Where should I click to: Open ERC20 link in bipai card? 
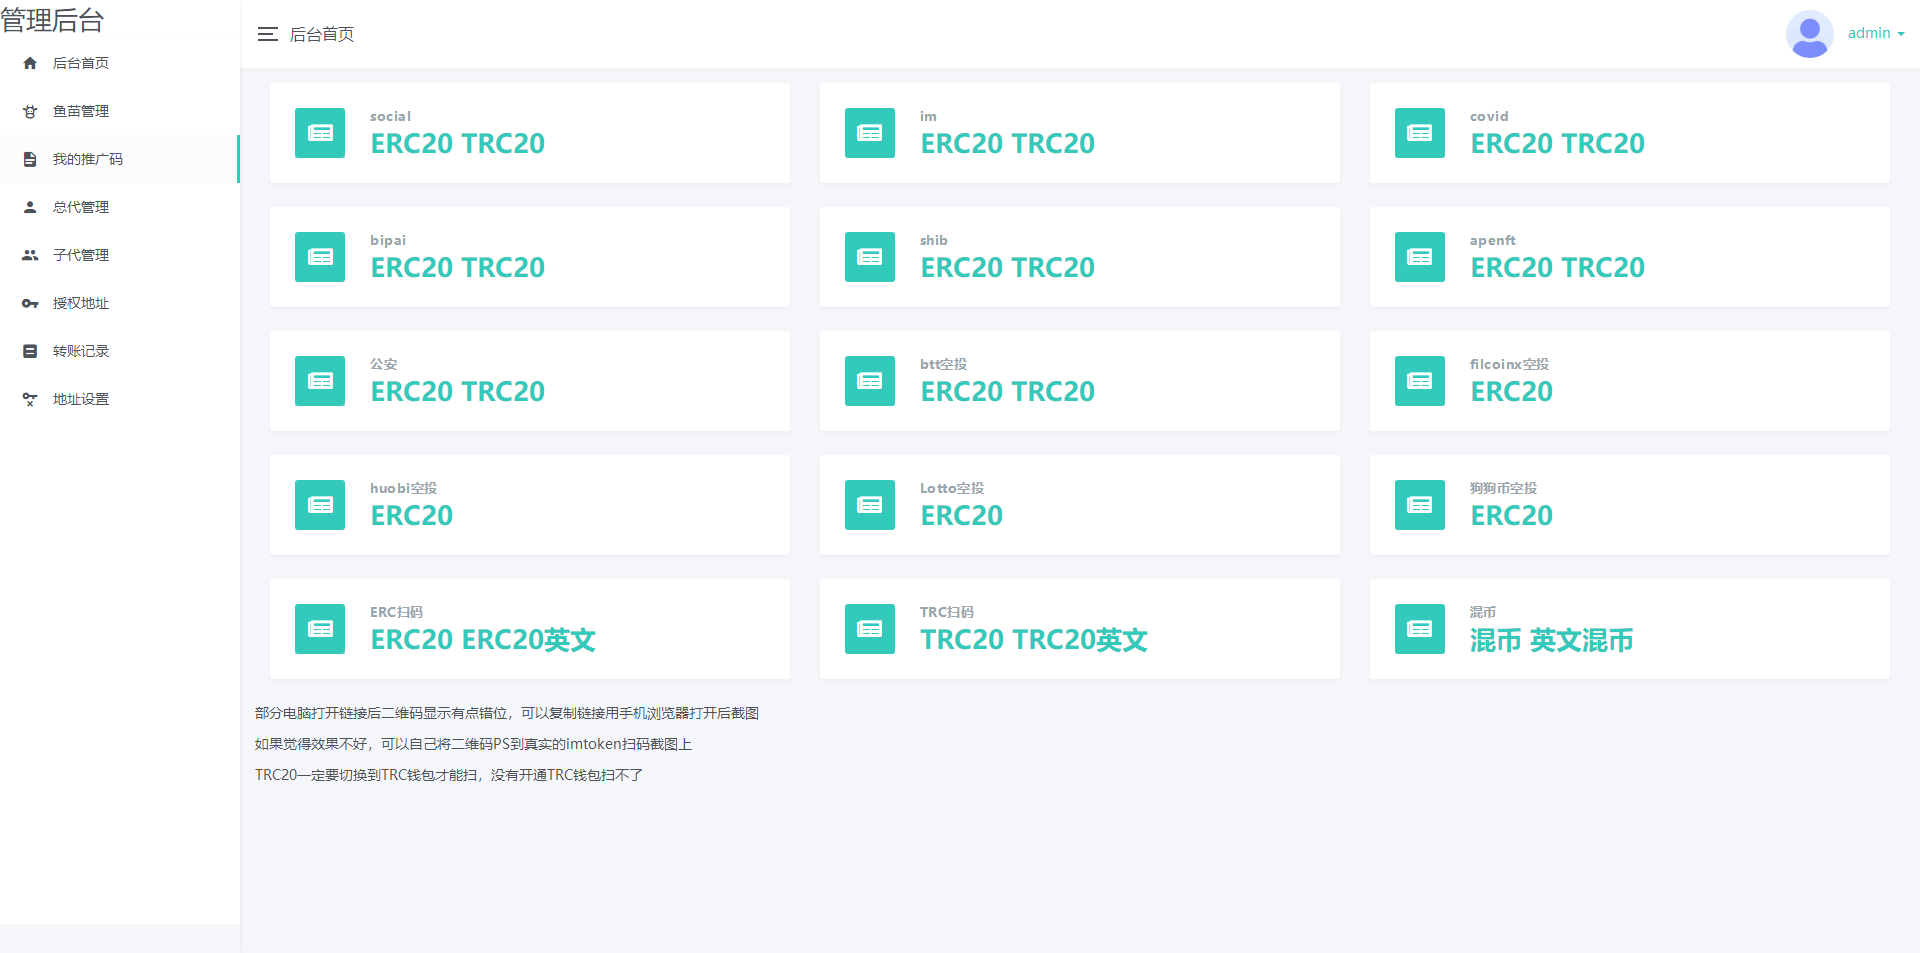(412, 268)
